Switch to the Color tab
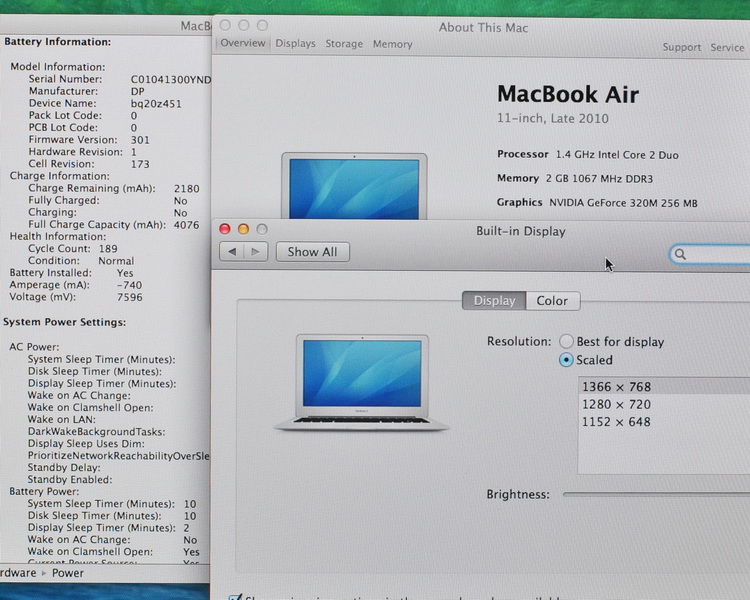Image resolution: width=750 pixels, height=600 pixels. click(552, 301)
